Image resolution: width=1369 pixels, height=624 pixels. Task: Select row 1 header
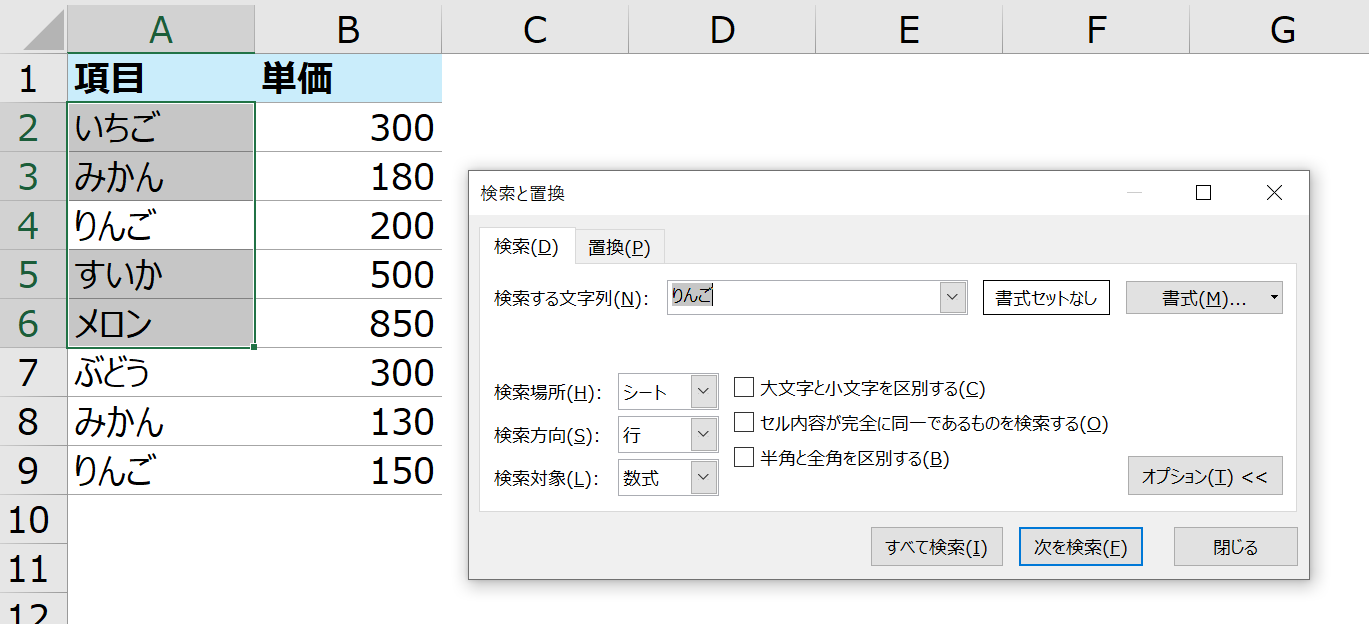(x=33, y=78)
